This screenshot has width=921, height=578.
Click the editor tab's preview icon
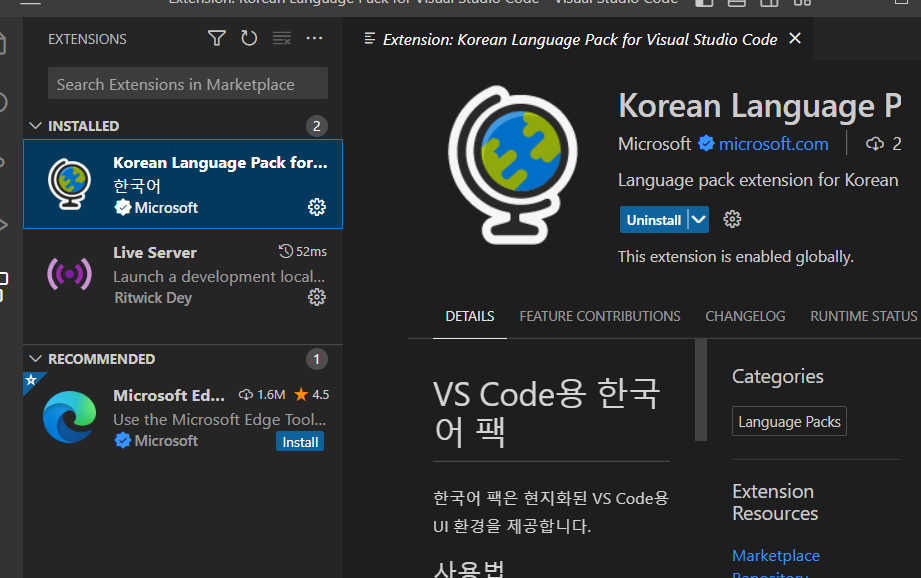(x=369, y=39)
